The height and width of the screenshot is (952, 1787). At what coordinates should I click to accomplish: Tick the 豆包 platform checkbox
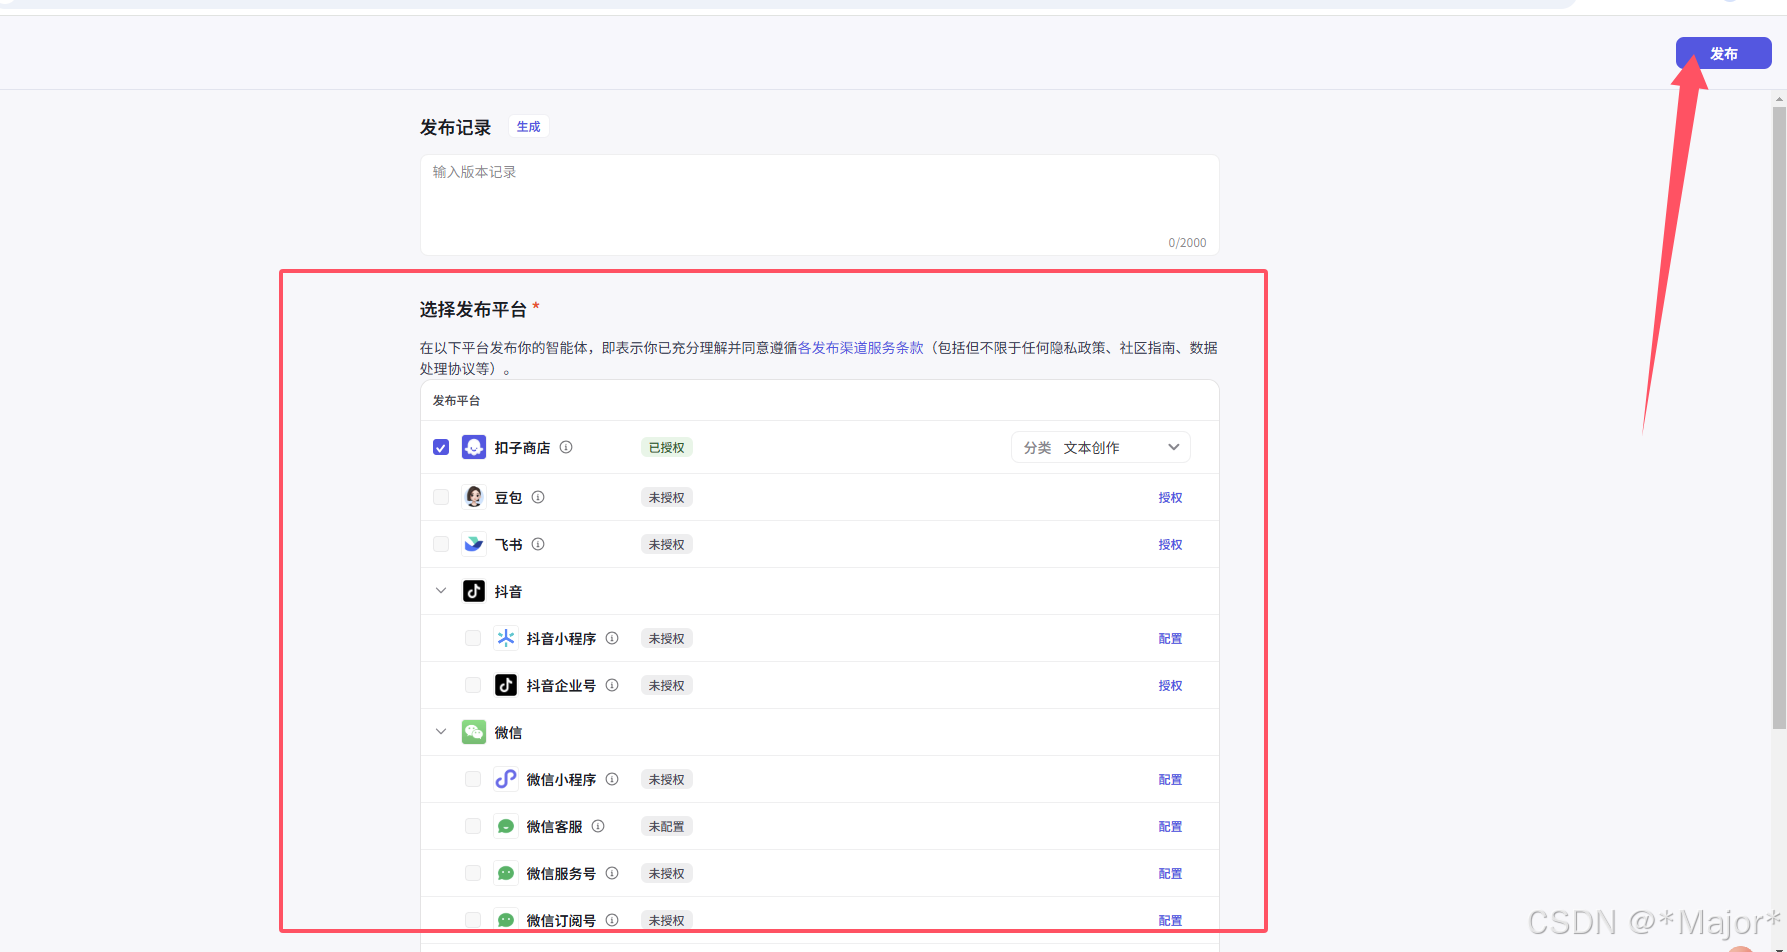point(441,497)
